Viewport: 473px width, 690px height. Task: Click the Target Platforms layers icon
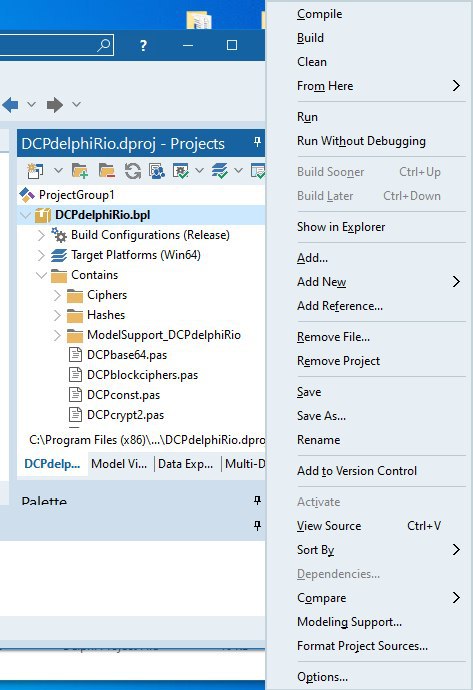click(x=59, y=255)
